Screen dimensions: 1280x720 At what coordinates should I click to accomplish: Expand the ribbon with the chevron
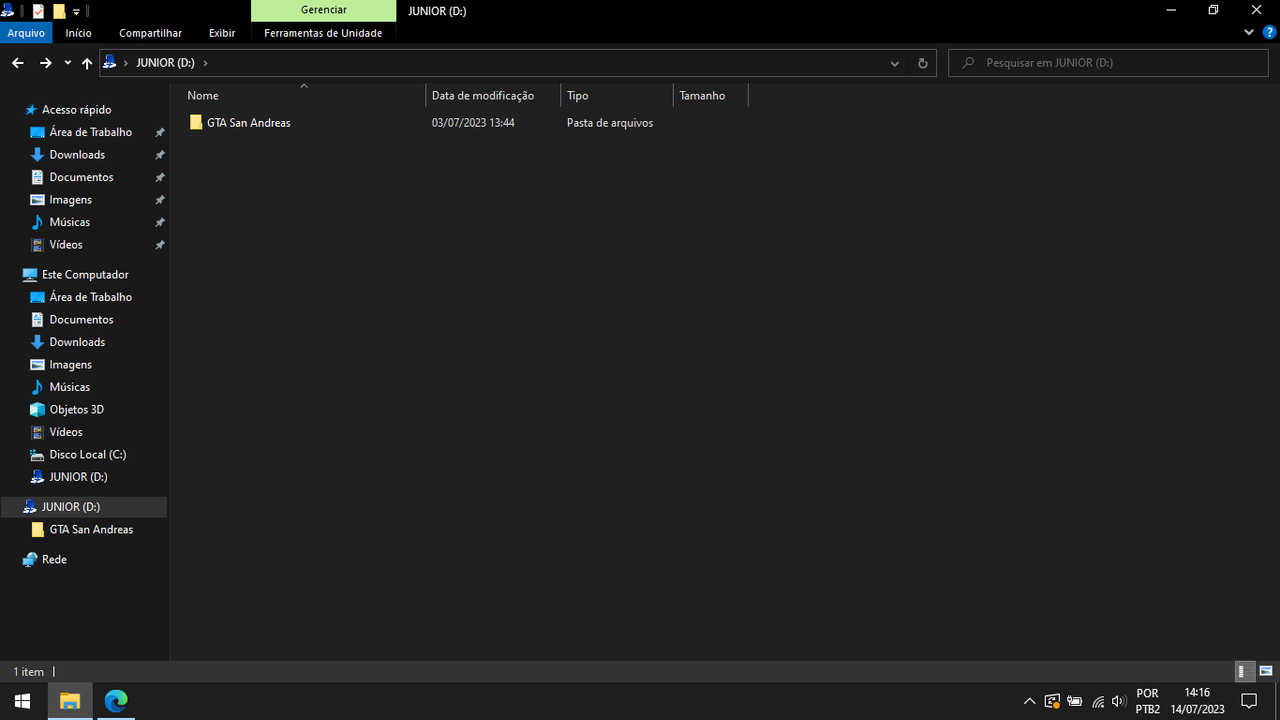pyautogui.click(x=1249, y=33)
